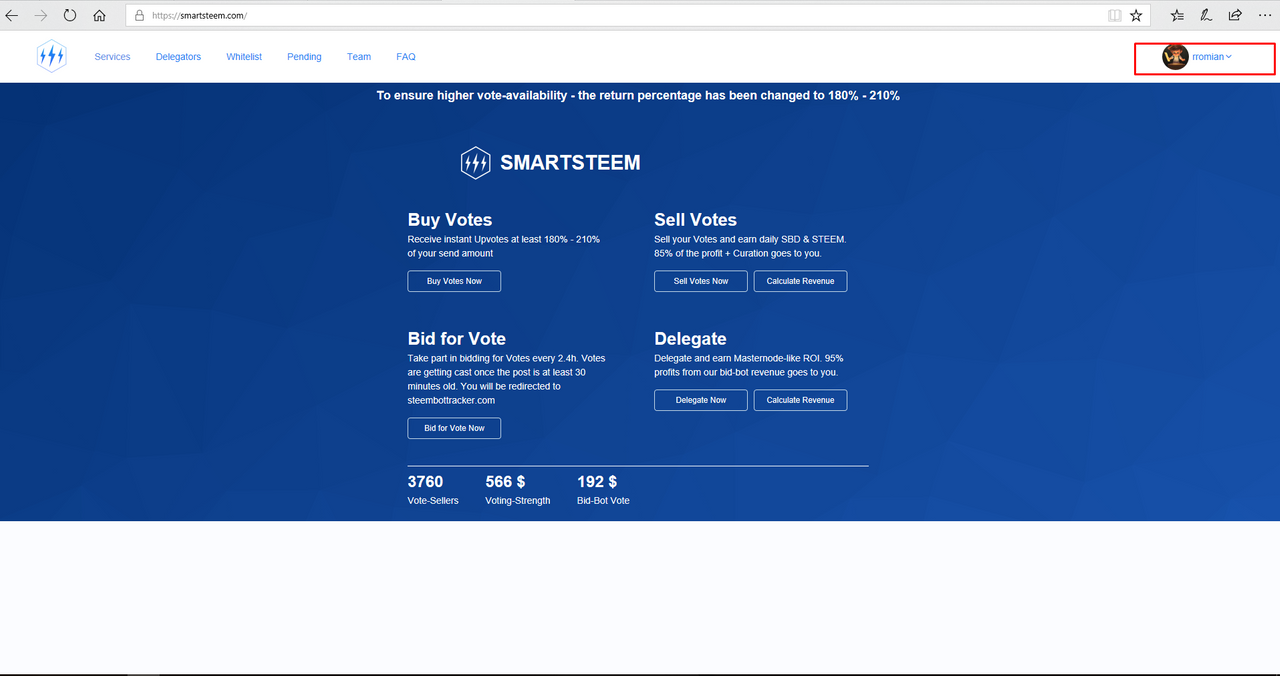Click the Smartsteem logo in the navbar
Image resolution: width=1280 pixels, height=676 pixels.
[x=51, y=57]
